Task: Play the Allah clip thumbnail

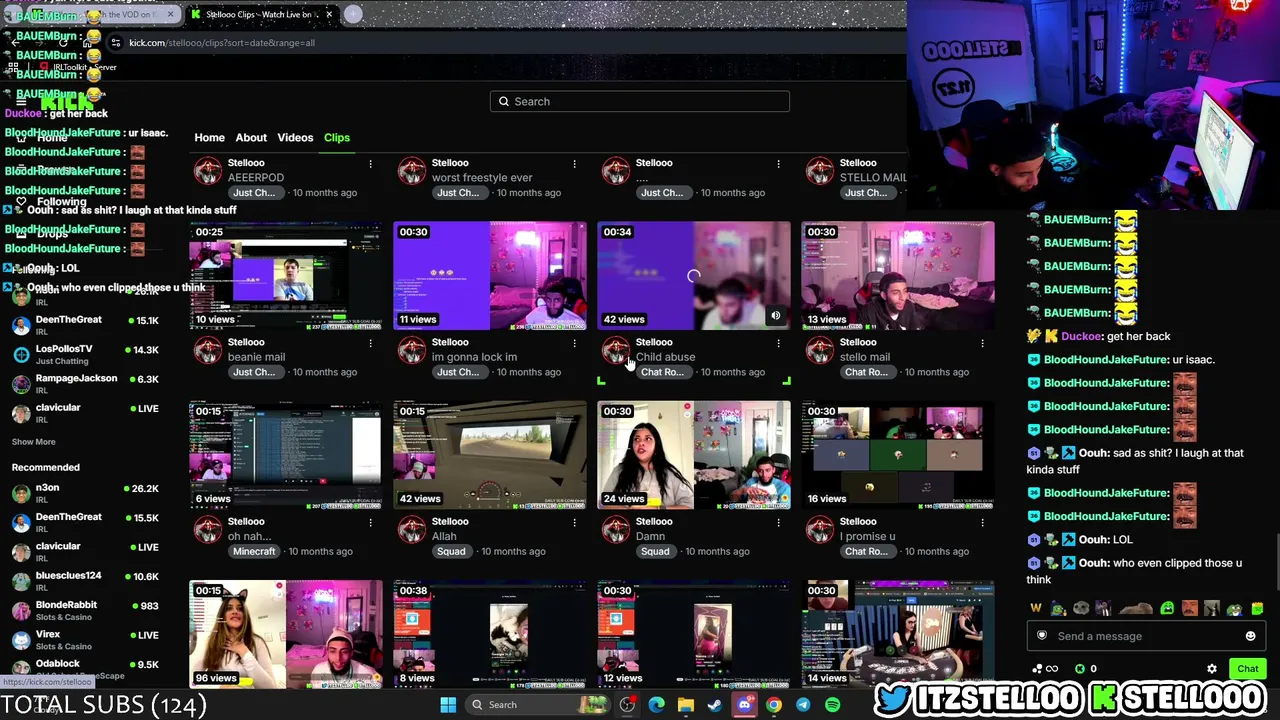Action: (x=490, y=455)
